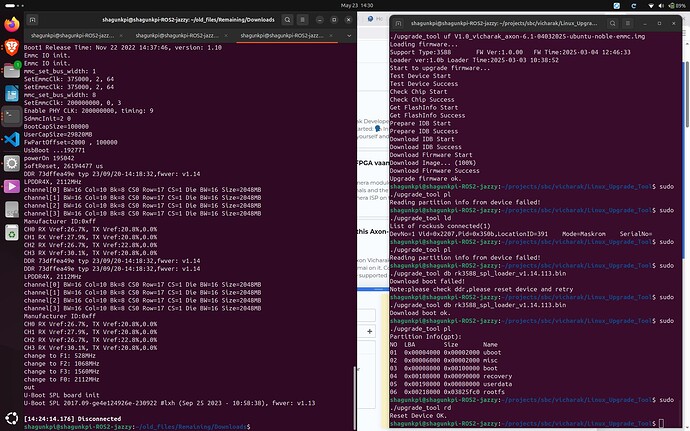Click 'Download Image... (100%)' line
This screenshot has height=431, width=690.
(433, 163)
